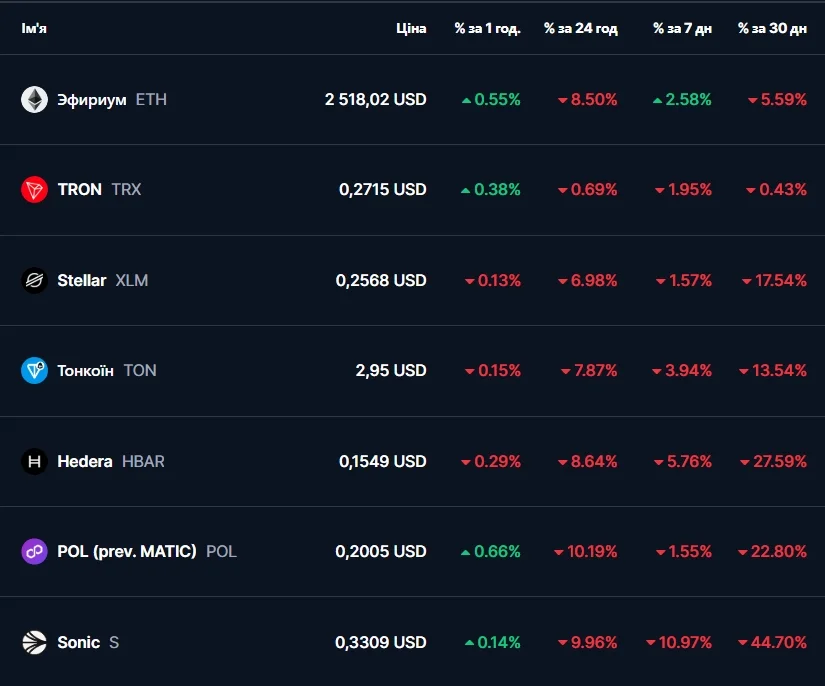Click TRON's 30-day change 0.43%
The height and width of the screenshot is (686, 825).
[777, 189]
